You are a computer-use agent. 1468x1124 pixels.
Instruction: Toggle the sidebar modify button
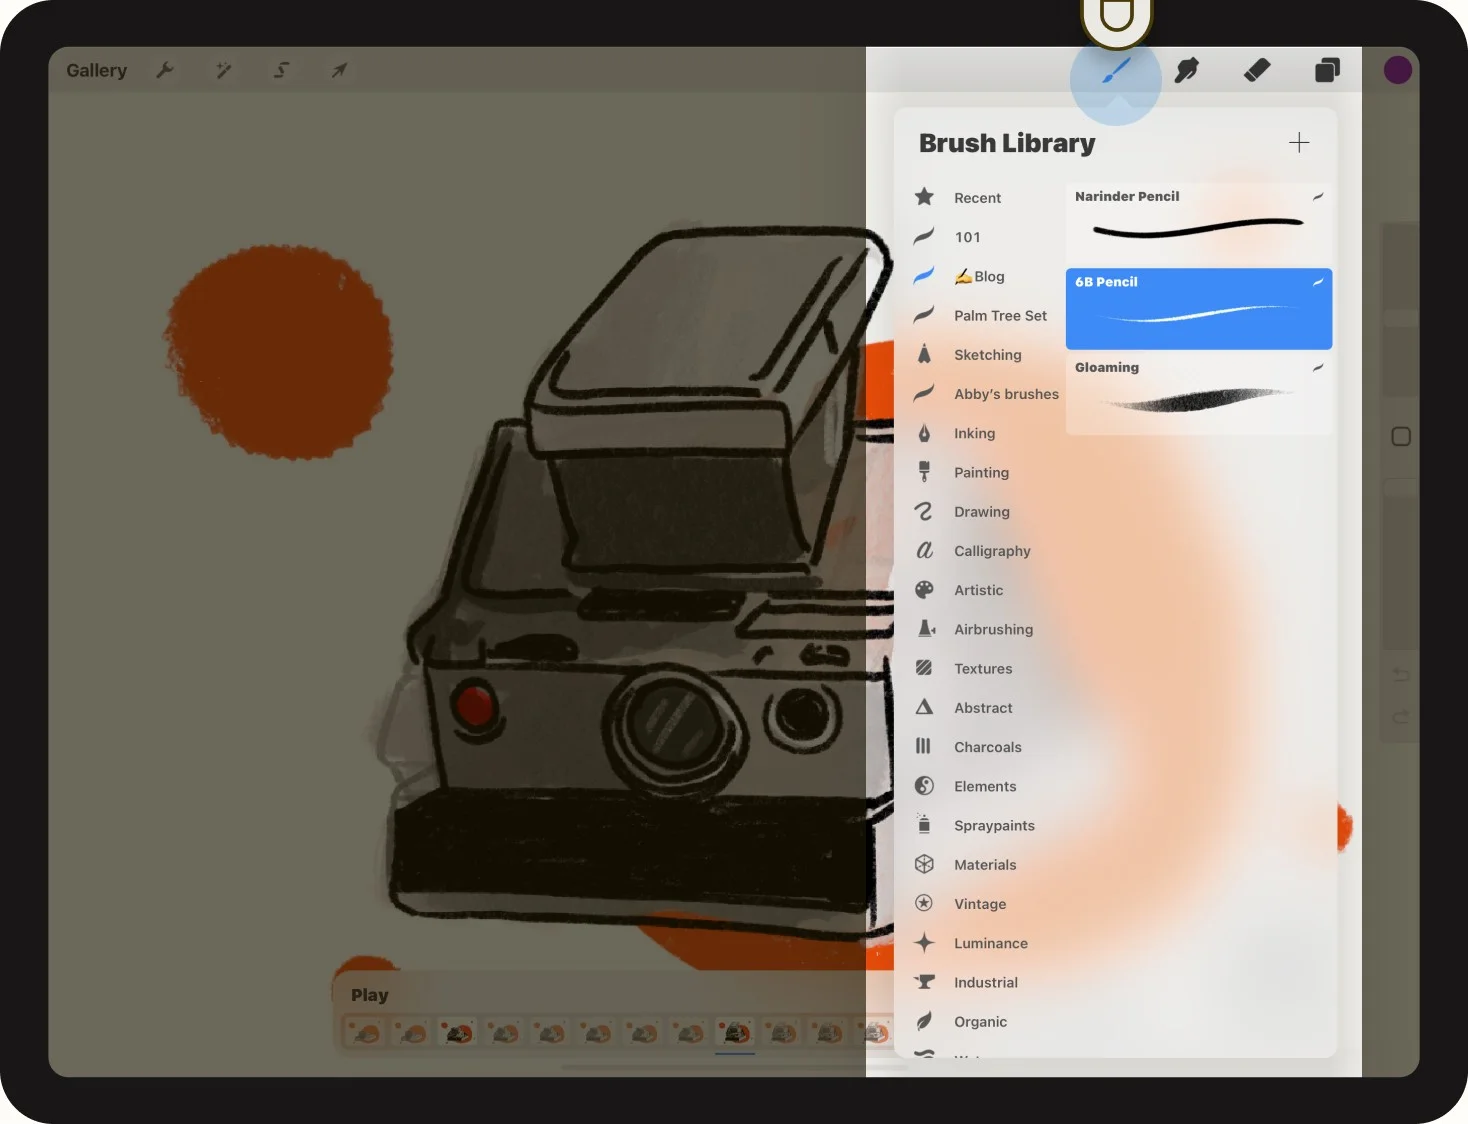coord(1400,436)
